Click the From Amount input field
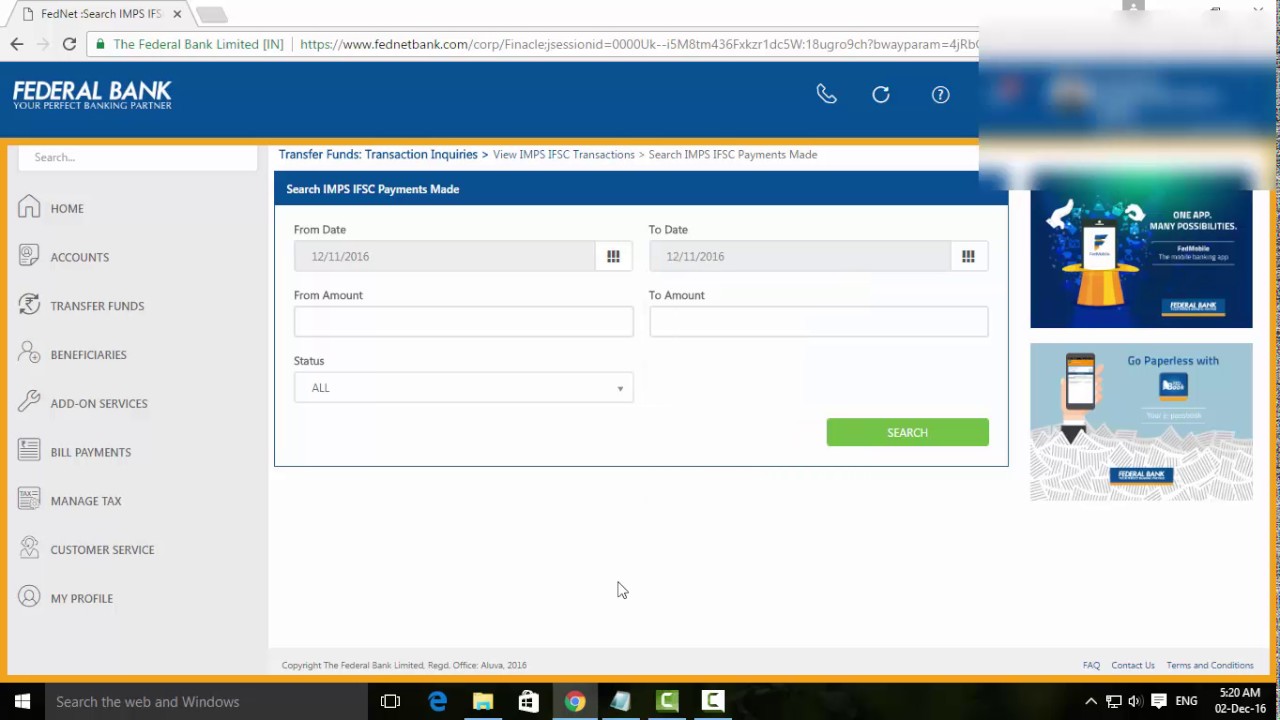Image resolution: width=1280 pixels, height=720 pixels. point(463,322)
